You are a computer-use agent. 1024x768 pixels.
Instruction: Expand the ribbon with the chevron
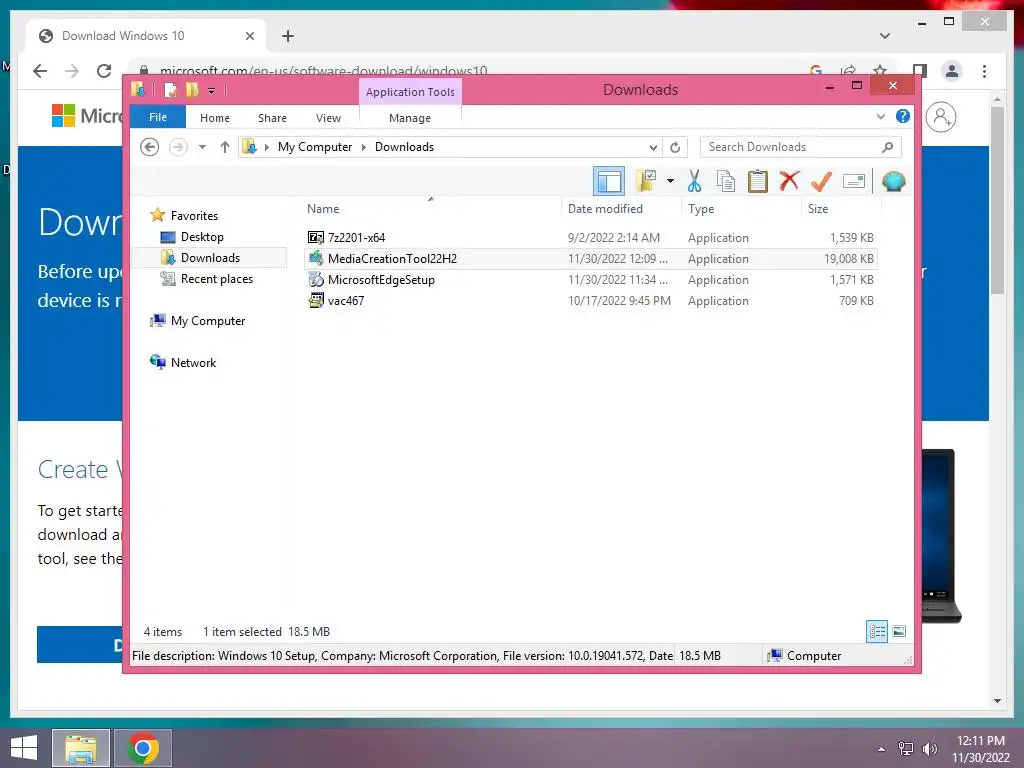click(880, 116)
